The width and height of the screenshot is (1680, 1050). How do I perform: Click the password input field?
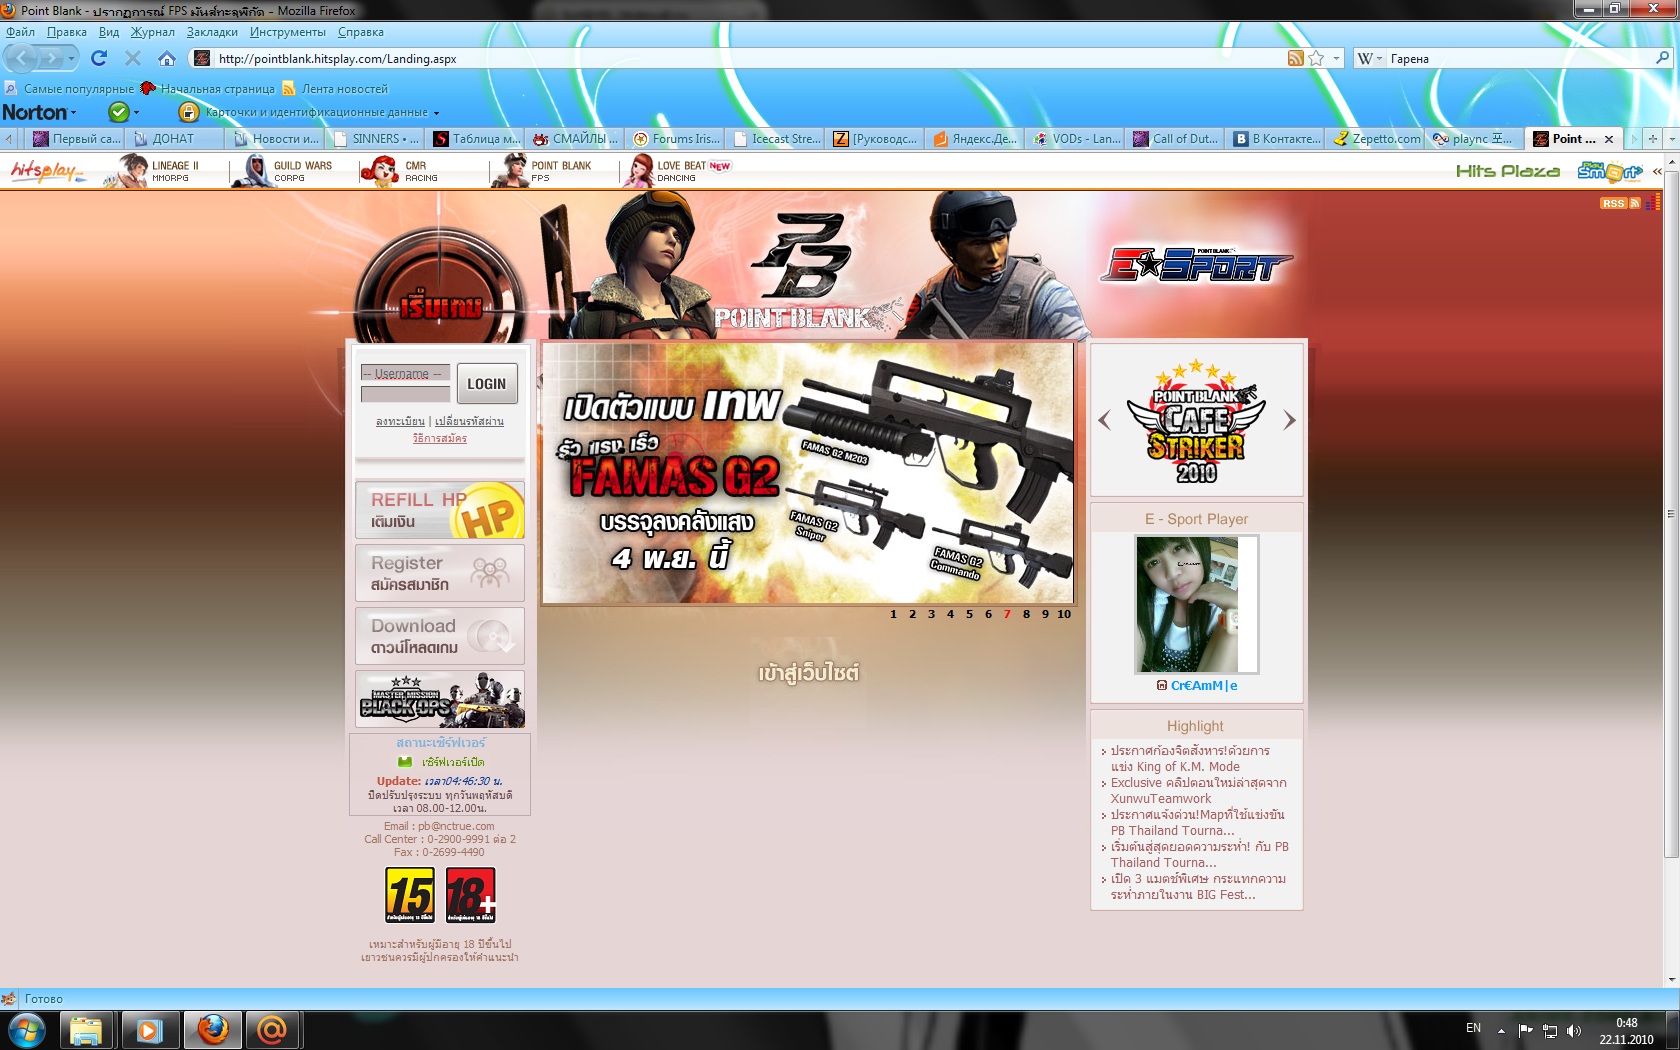pos(405,394)
